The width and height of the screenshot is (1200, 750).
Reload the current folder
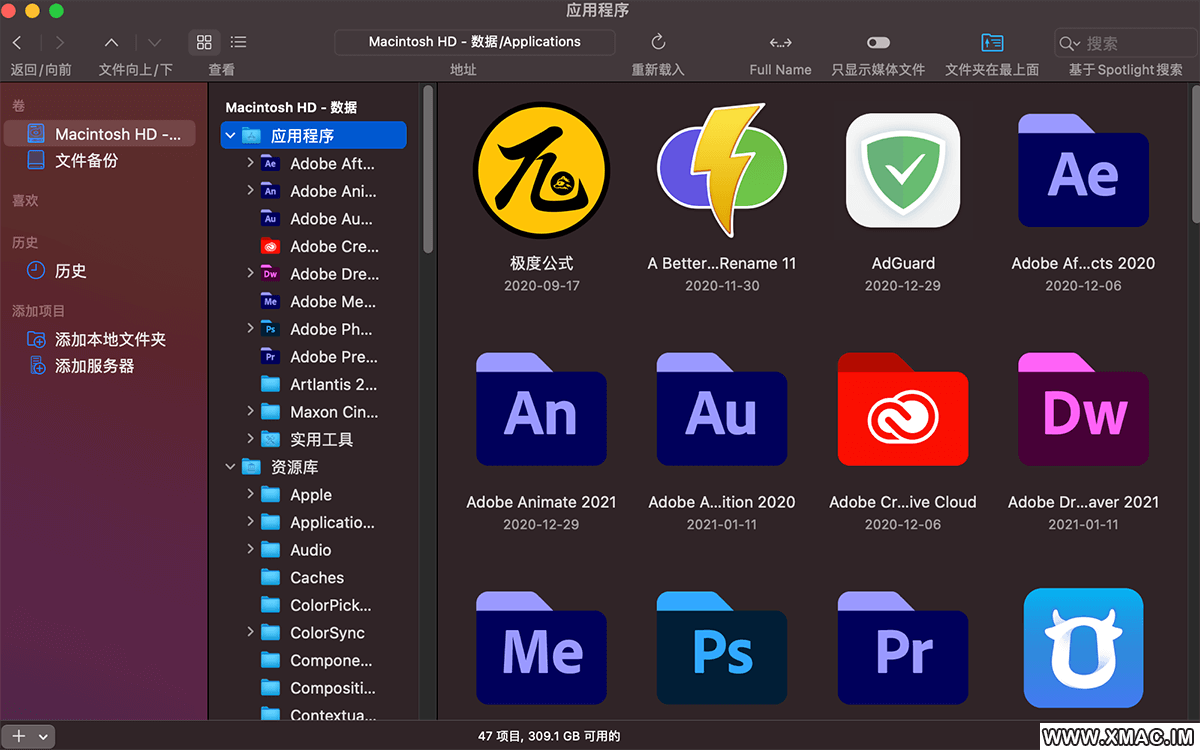point(658,42)
